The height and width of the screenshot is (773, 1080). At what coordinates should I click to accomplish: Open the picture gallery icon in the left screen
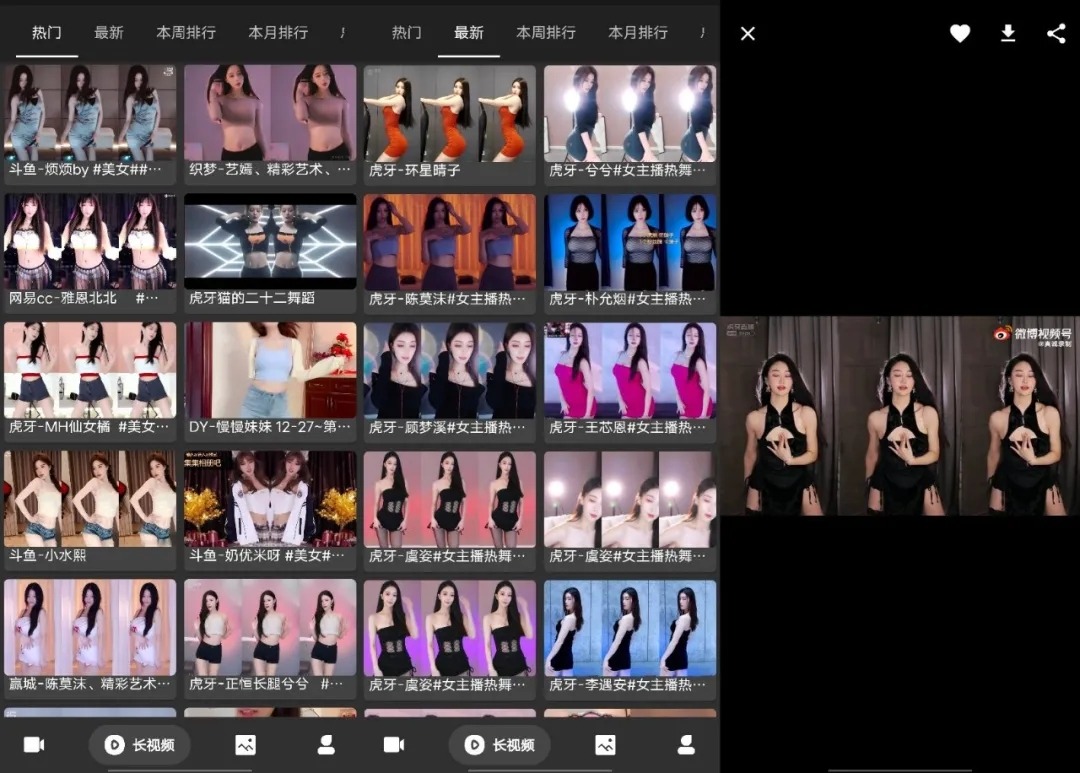245,745
